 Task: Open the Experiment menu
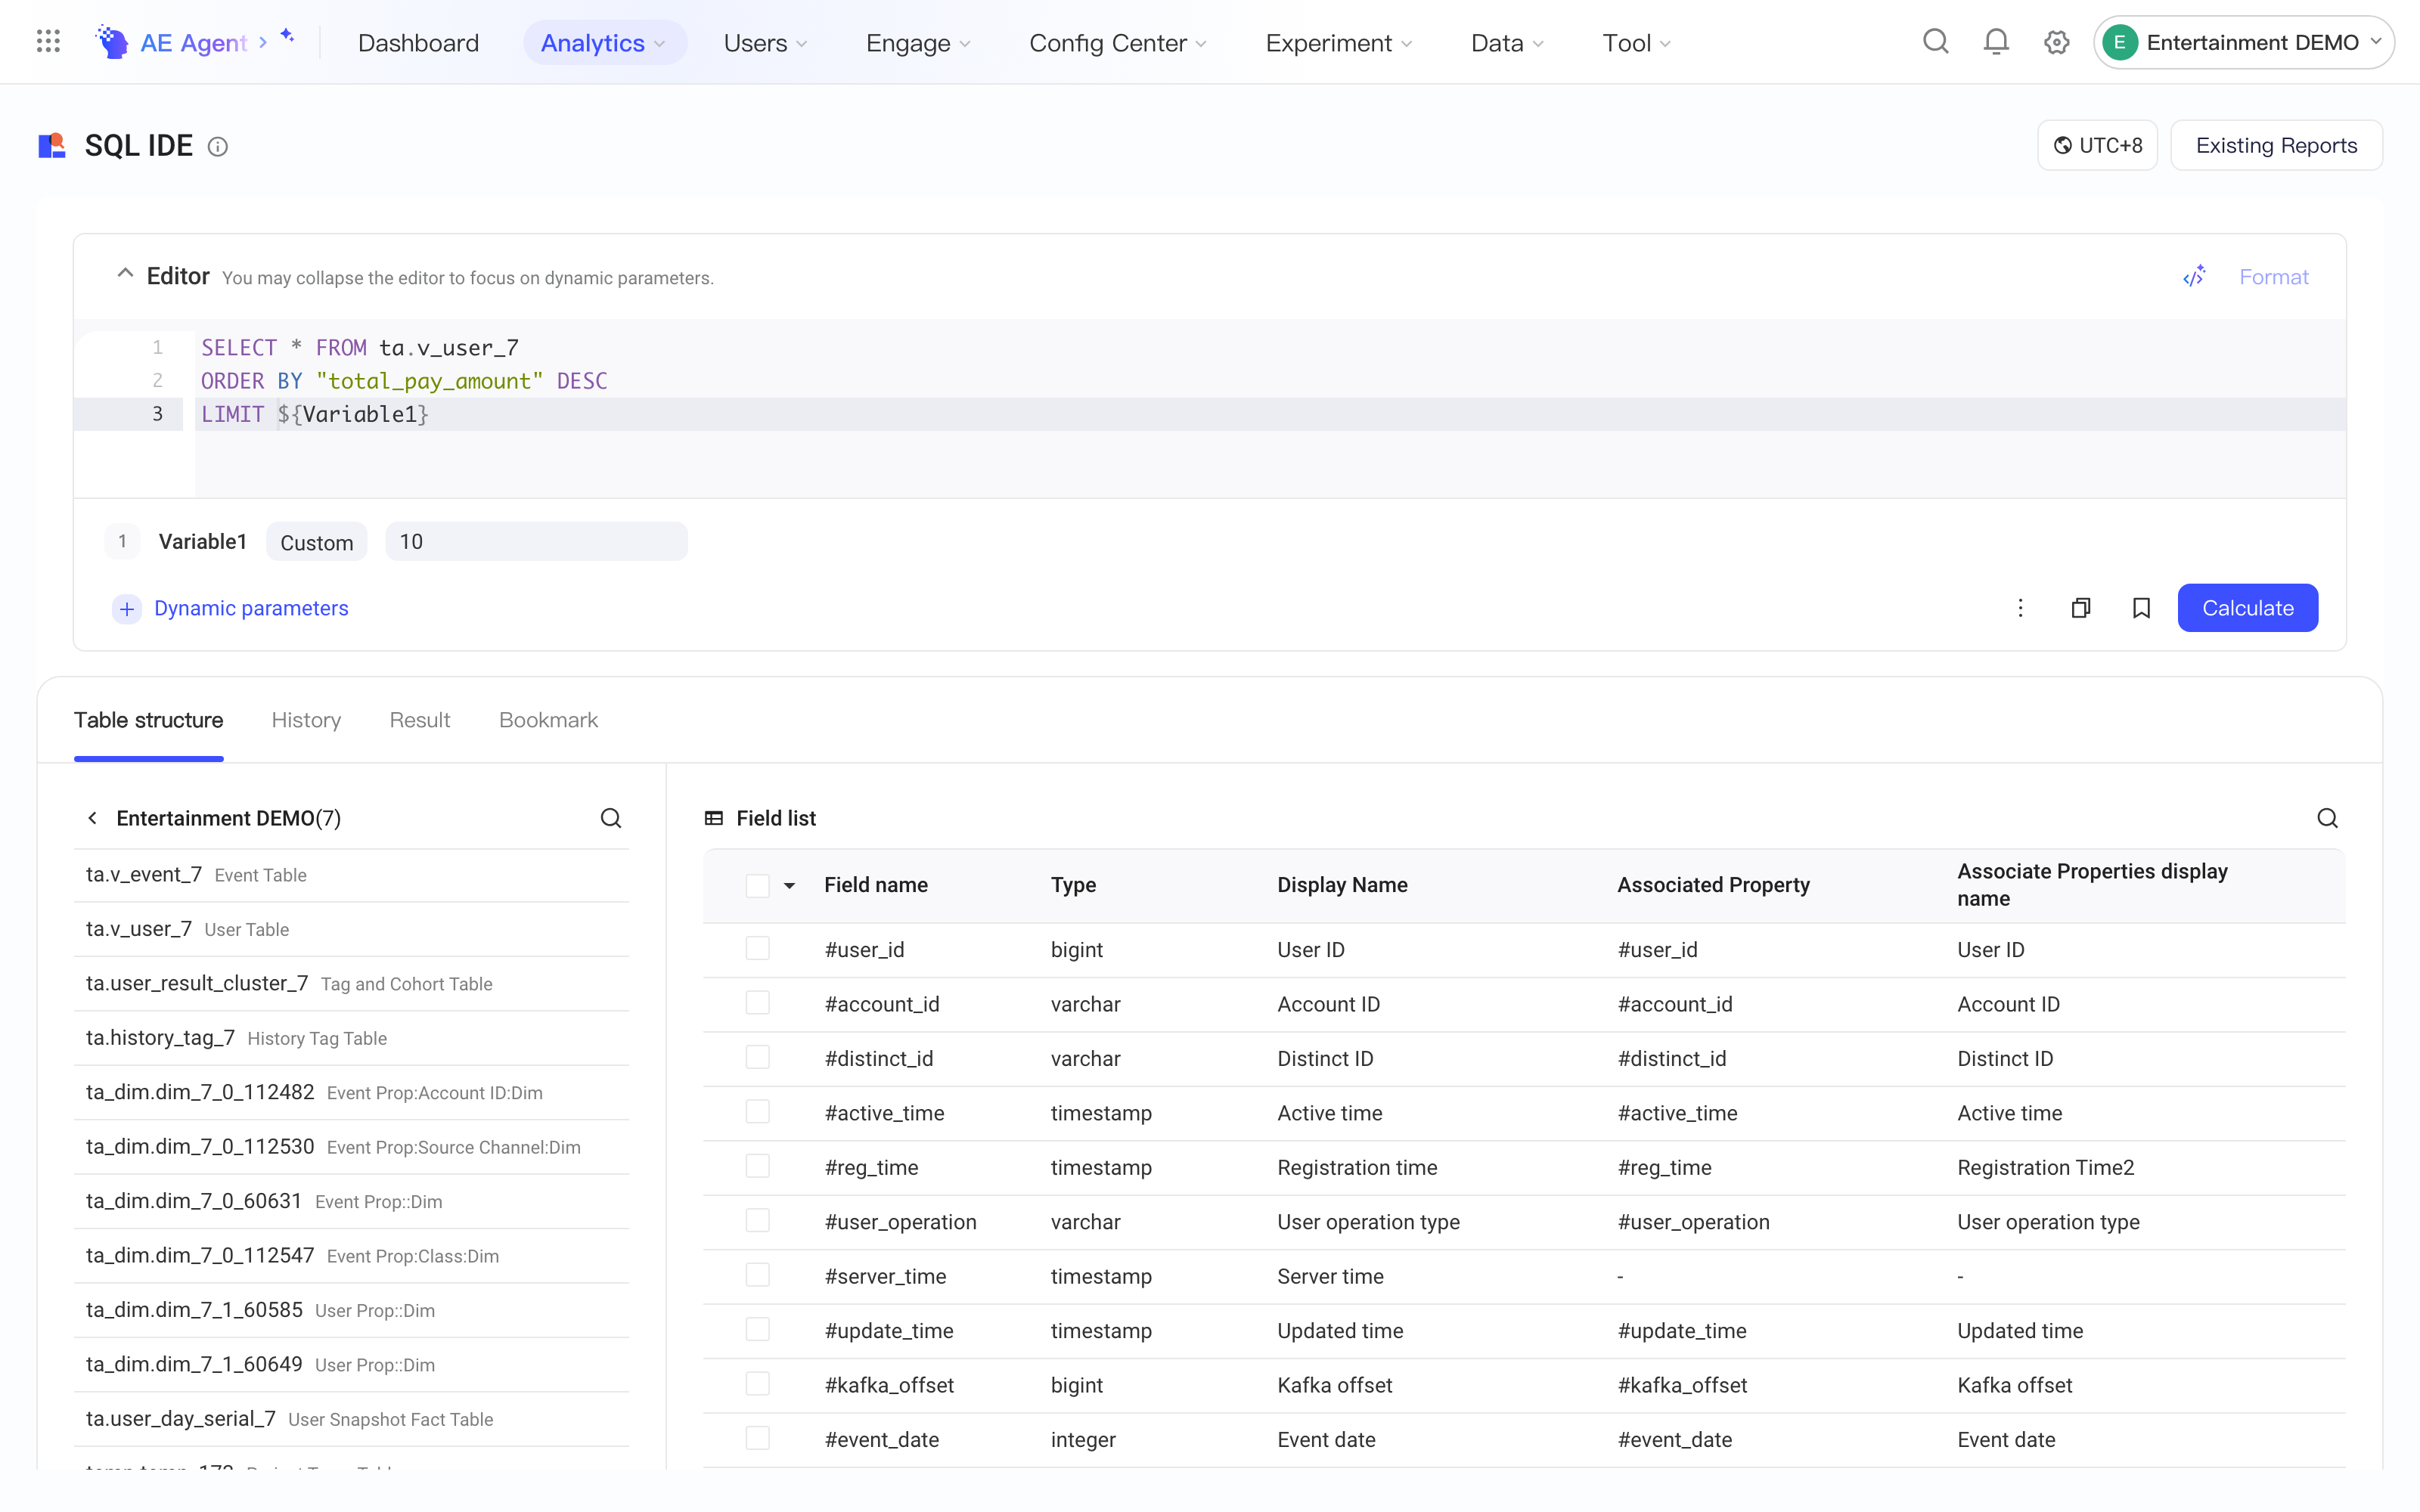pyautogui.click(x=1338, y=43)
